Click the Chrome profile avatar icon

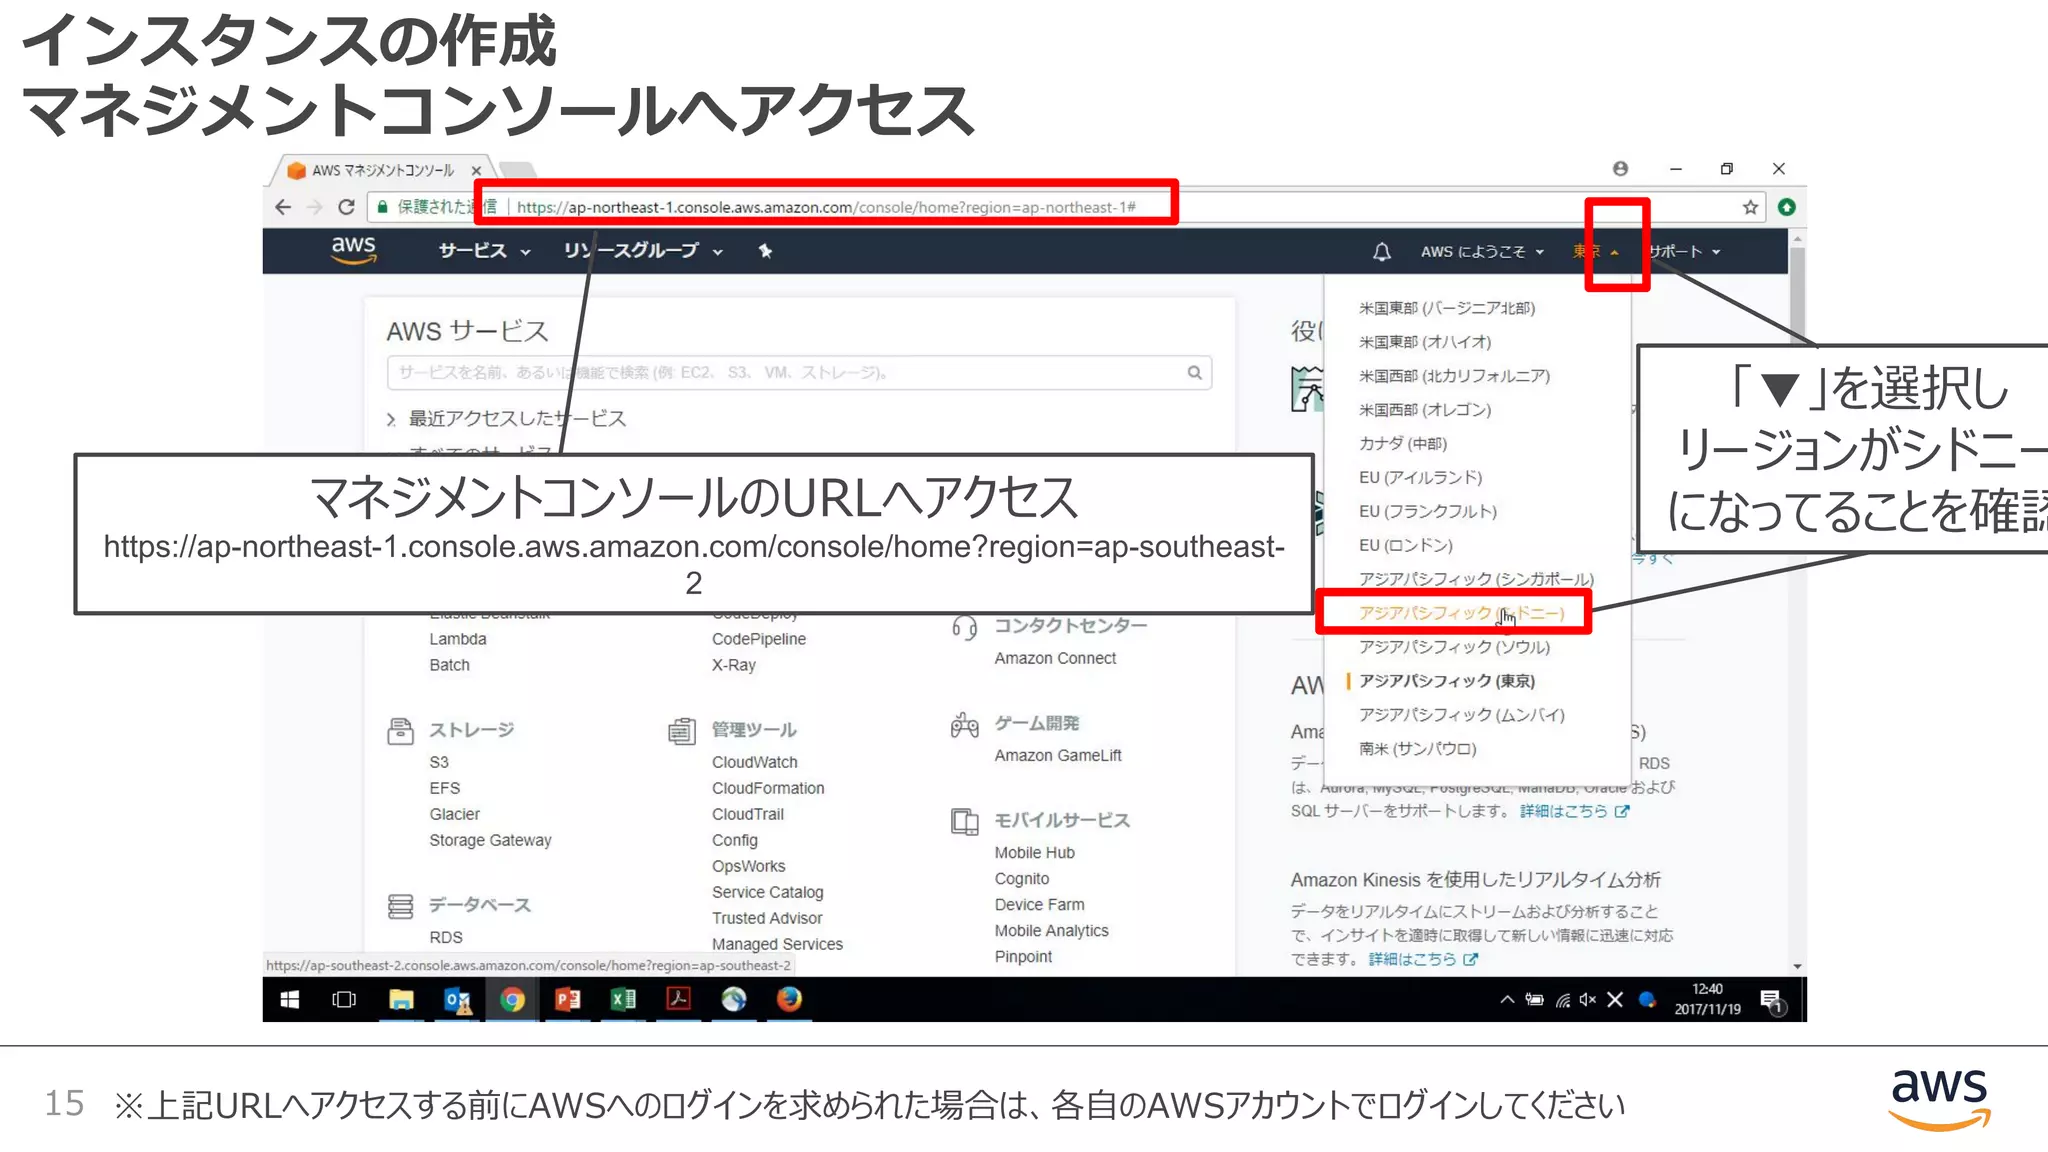[1621, 169]
